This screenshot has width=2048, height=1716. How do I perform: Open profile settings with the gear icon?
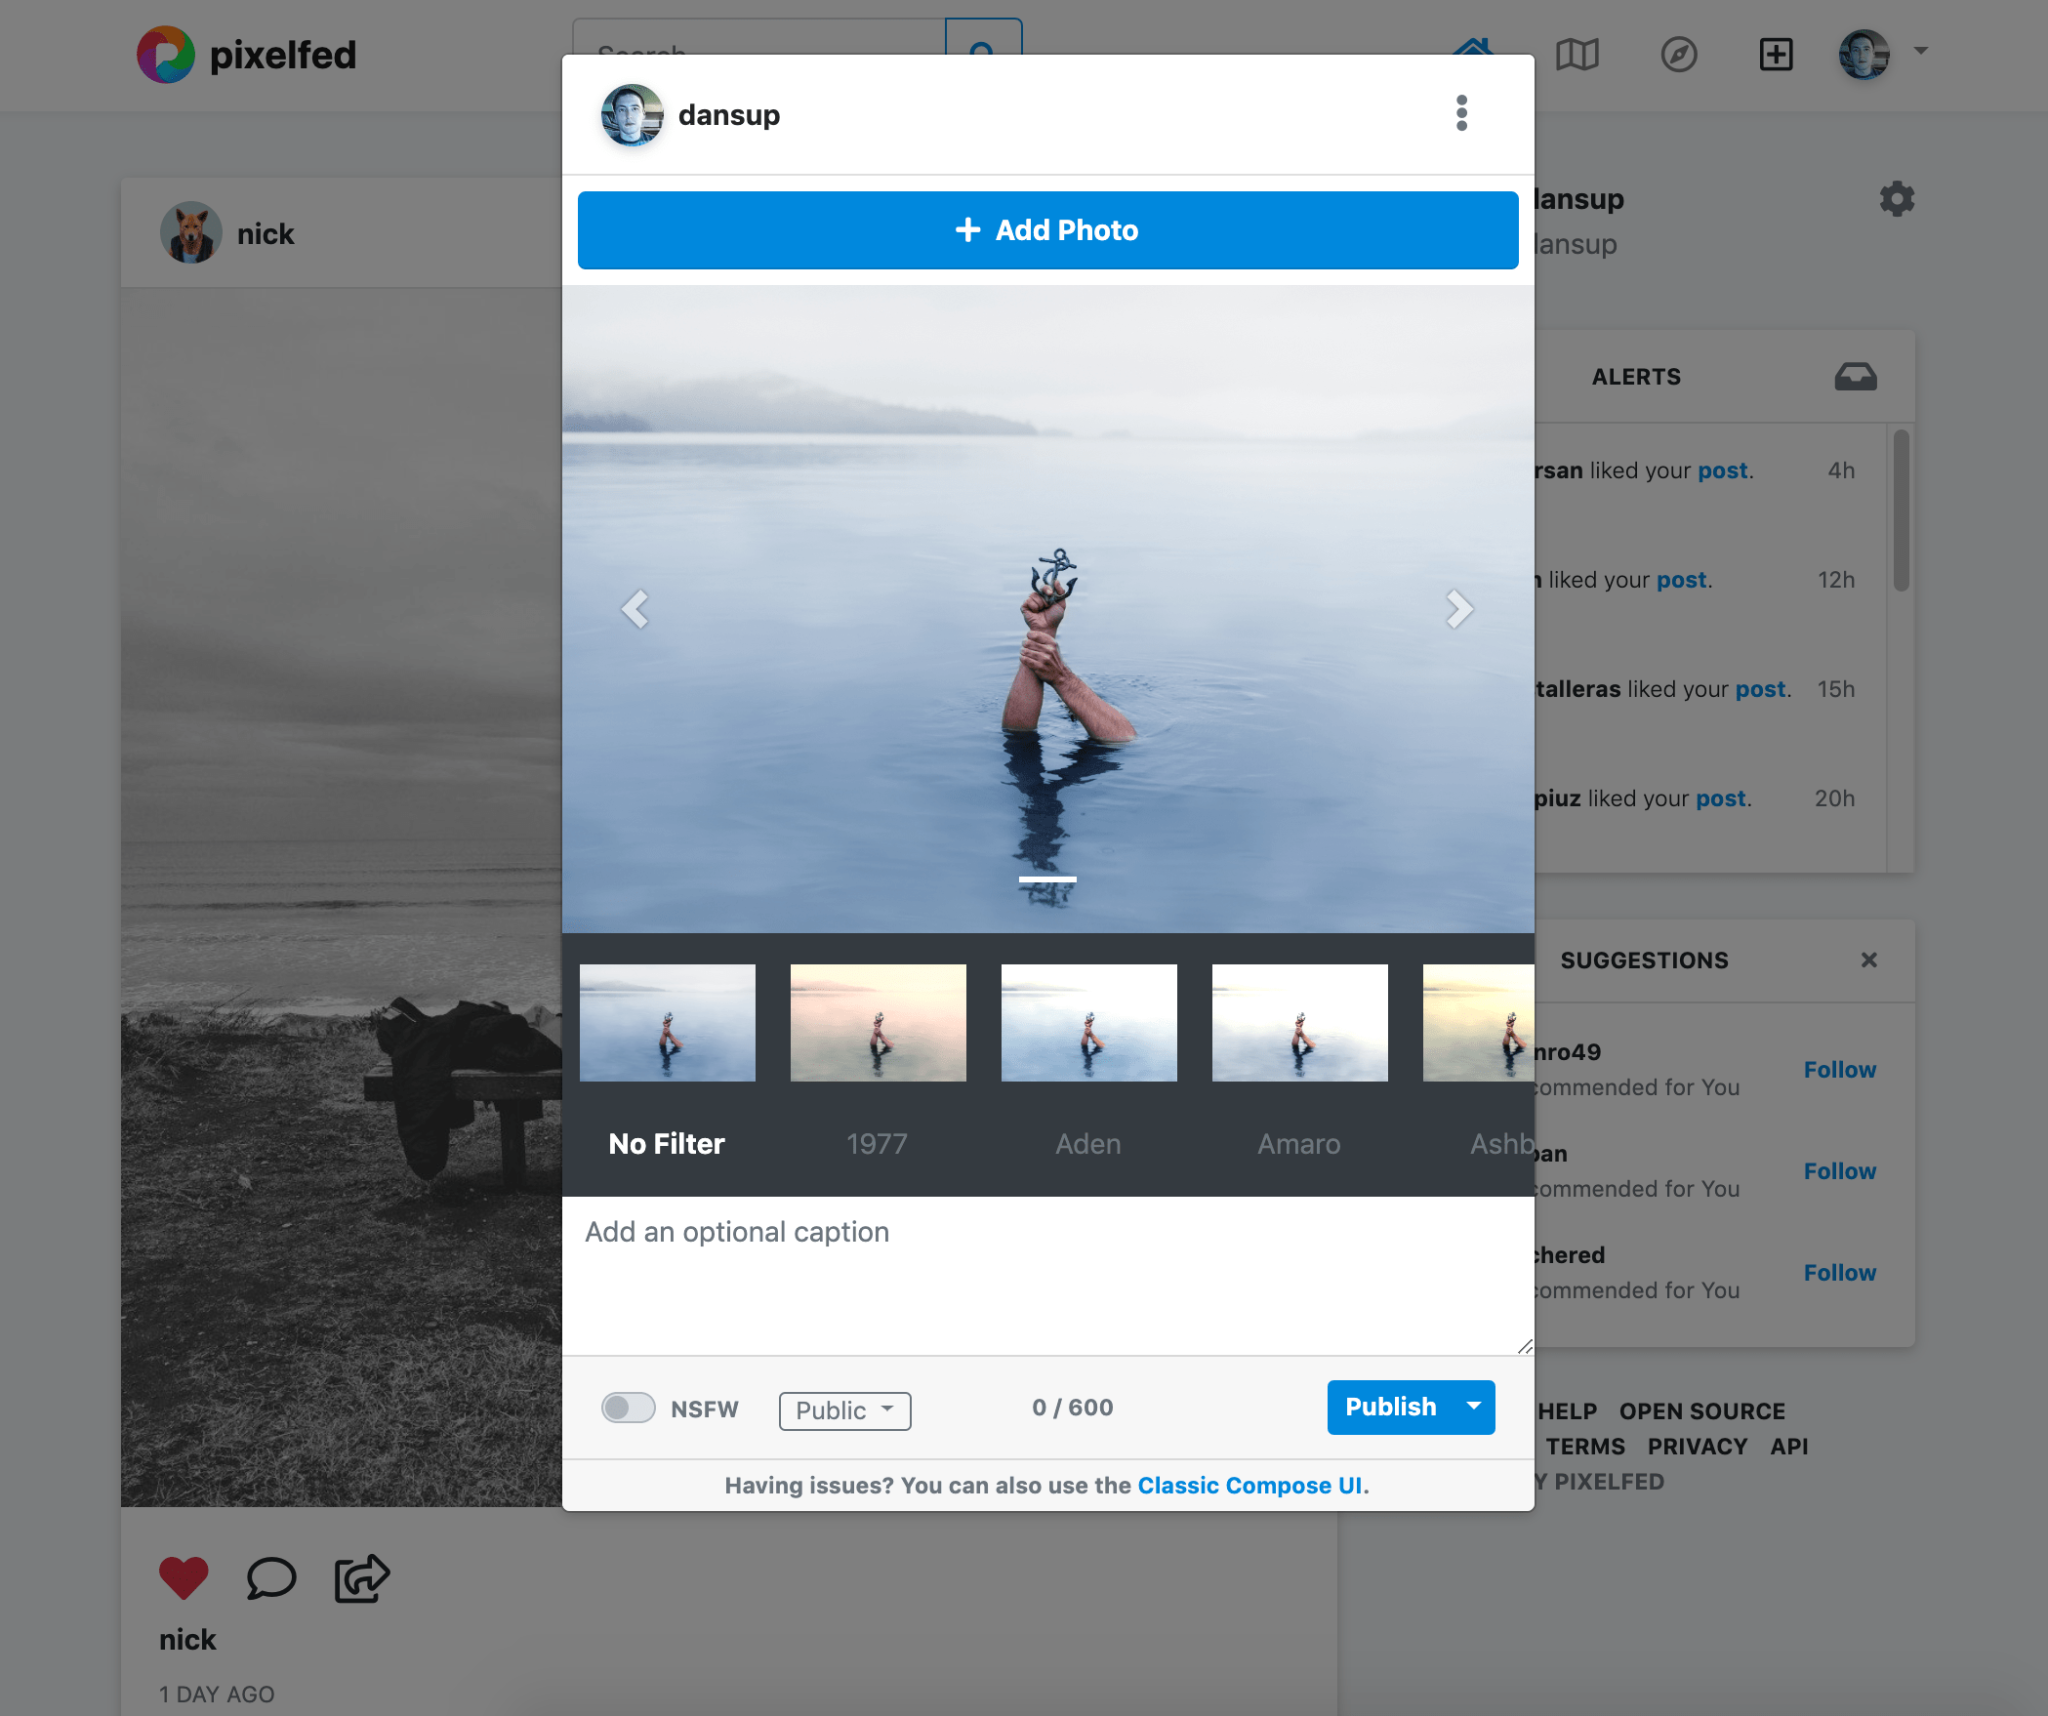coord(1895,199)
